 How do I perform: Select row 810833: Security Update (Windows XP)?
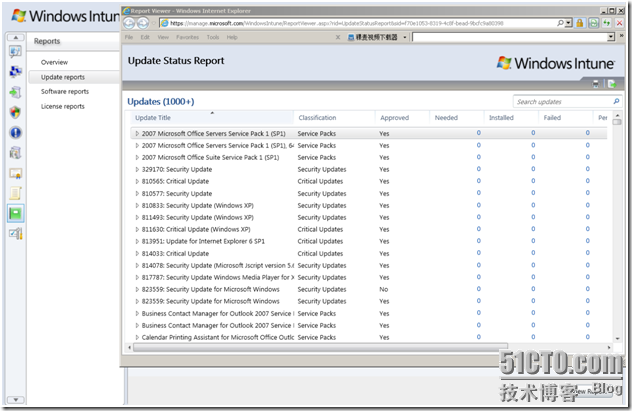tap(368, 206)
